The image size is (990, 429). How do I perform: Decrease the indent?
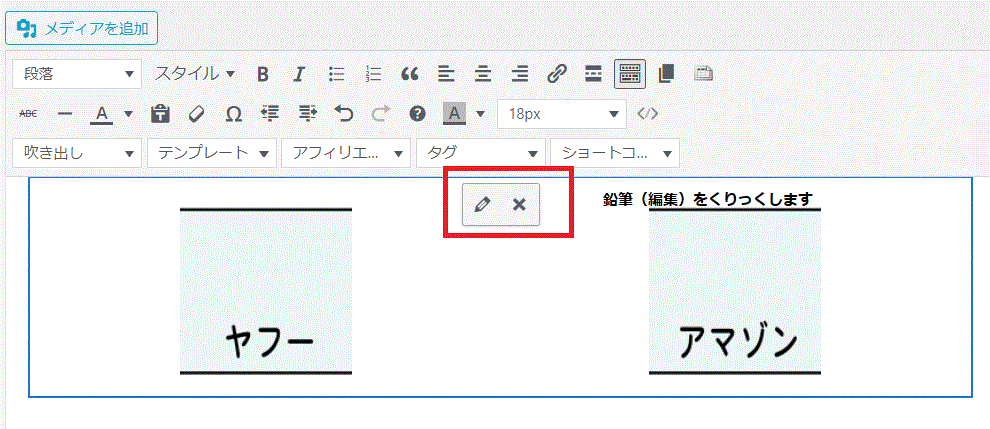click(270, 114)
